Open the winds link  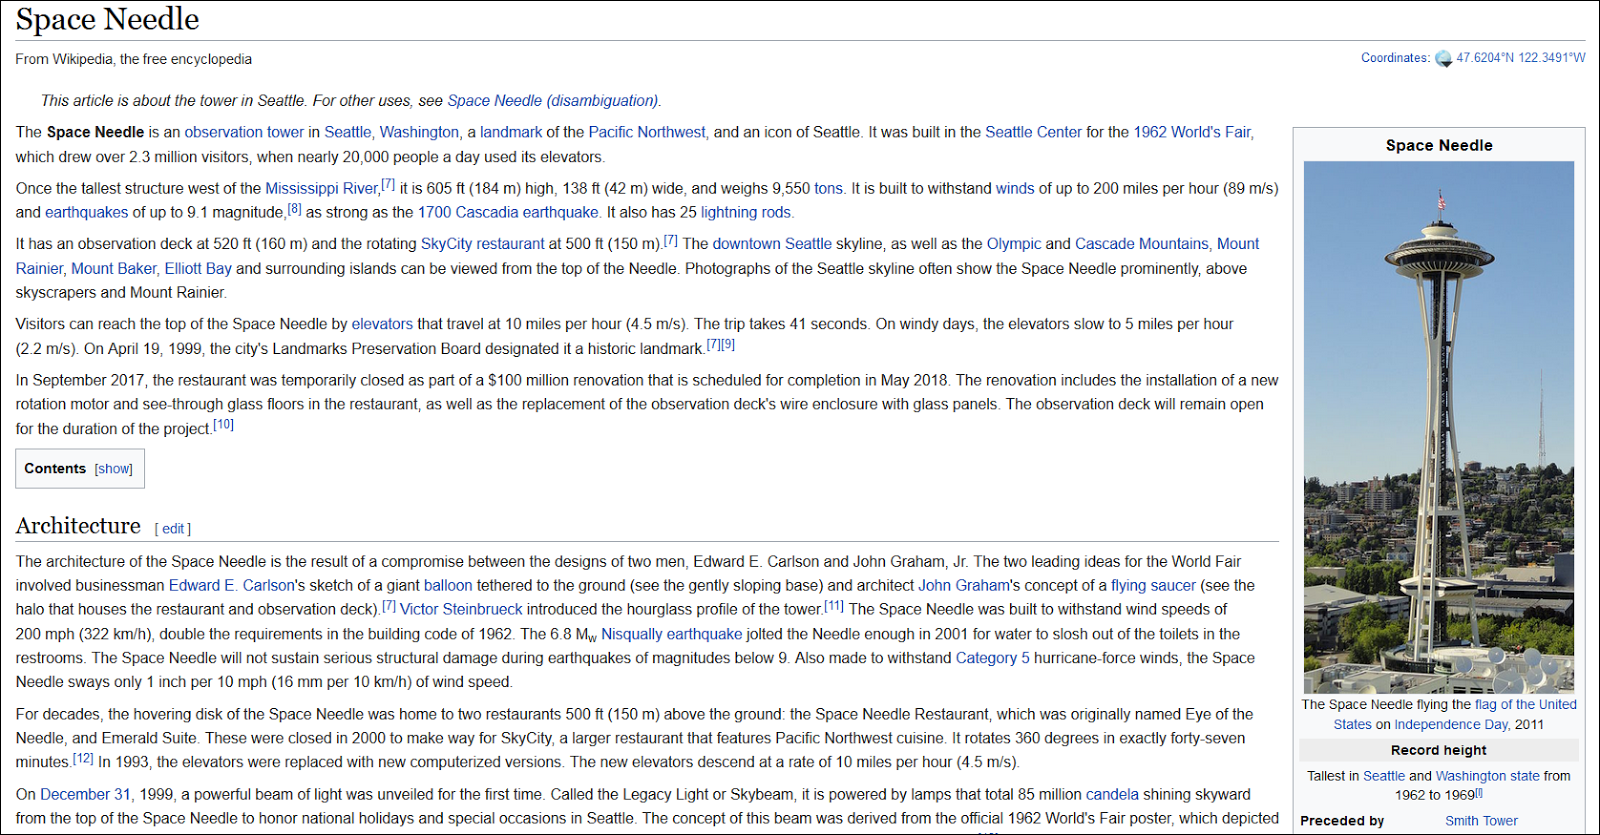tap(1015, 188)
